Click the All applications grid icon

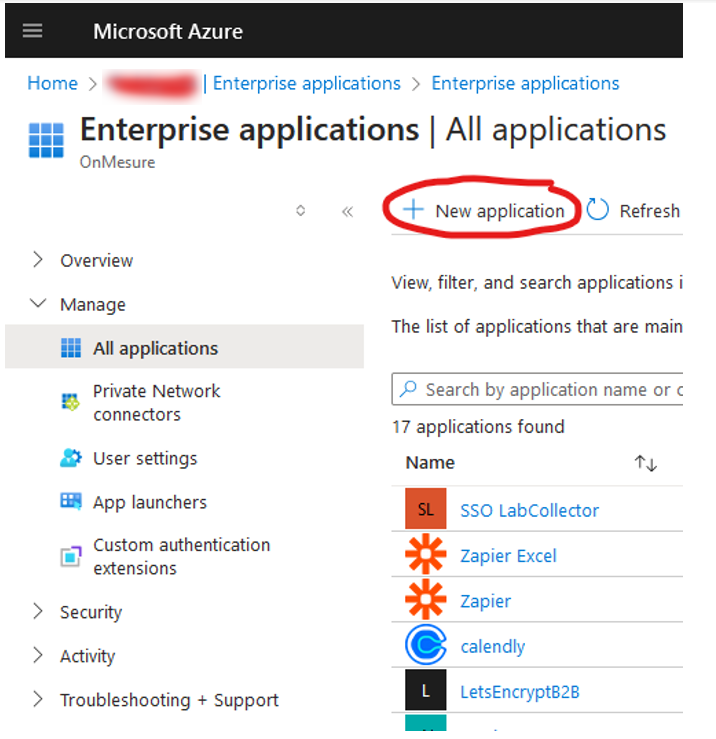71,348
